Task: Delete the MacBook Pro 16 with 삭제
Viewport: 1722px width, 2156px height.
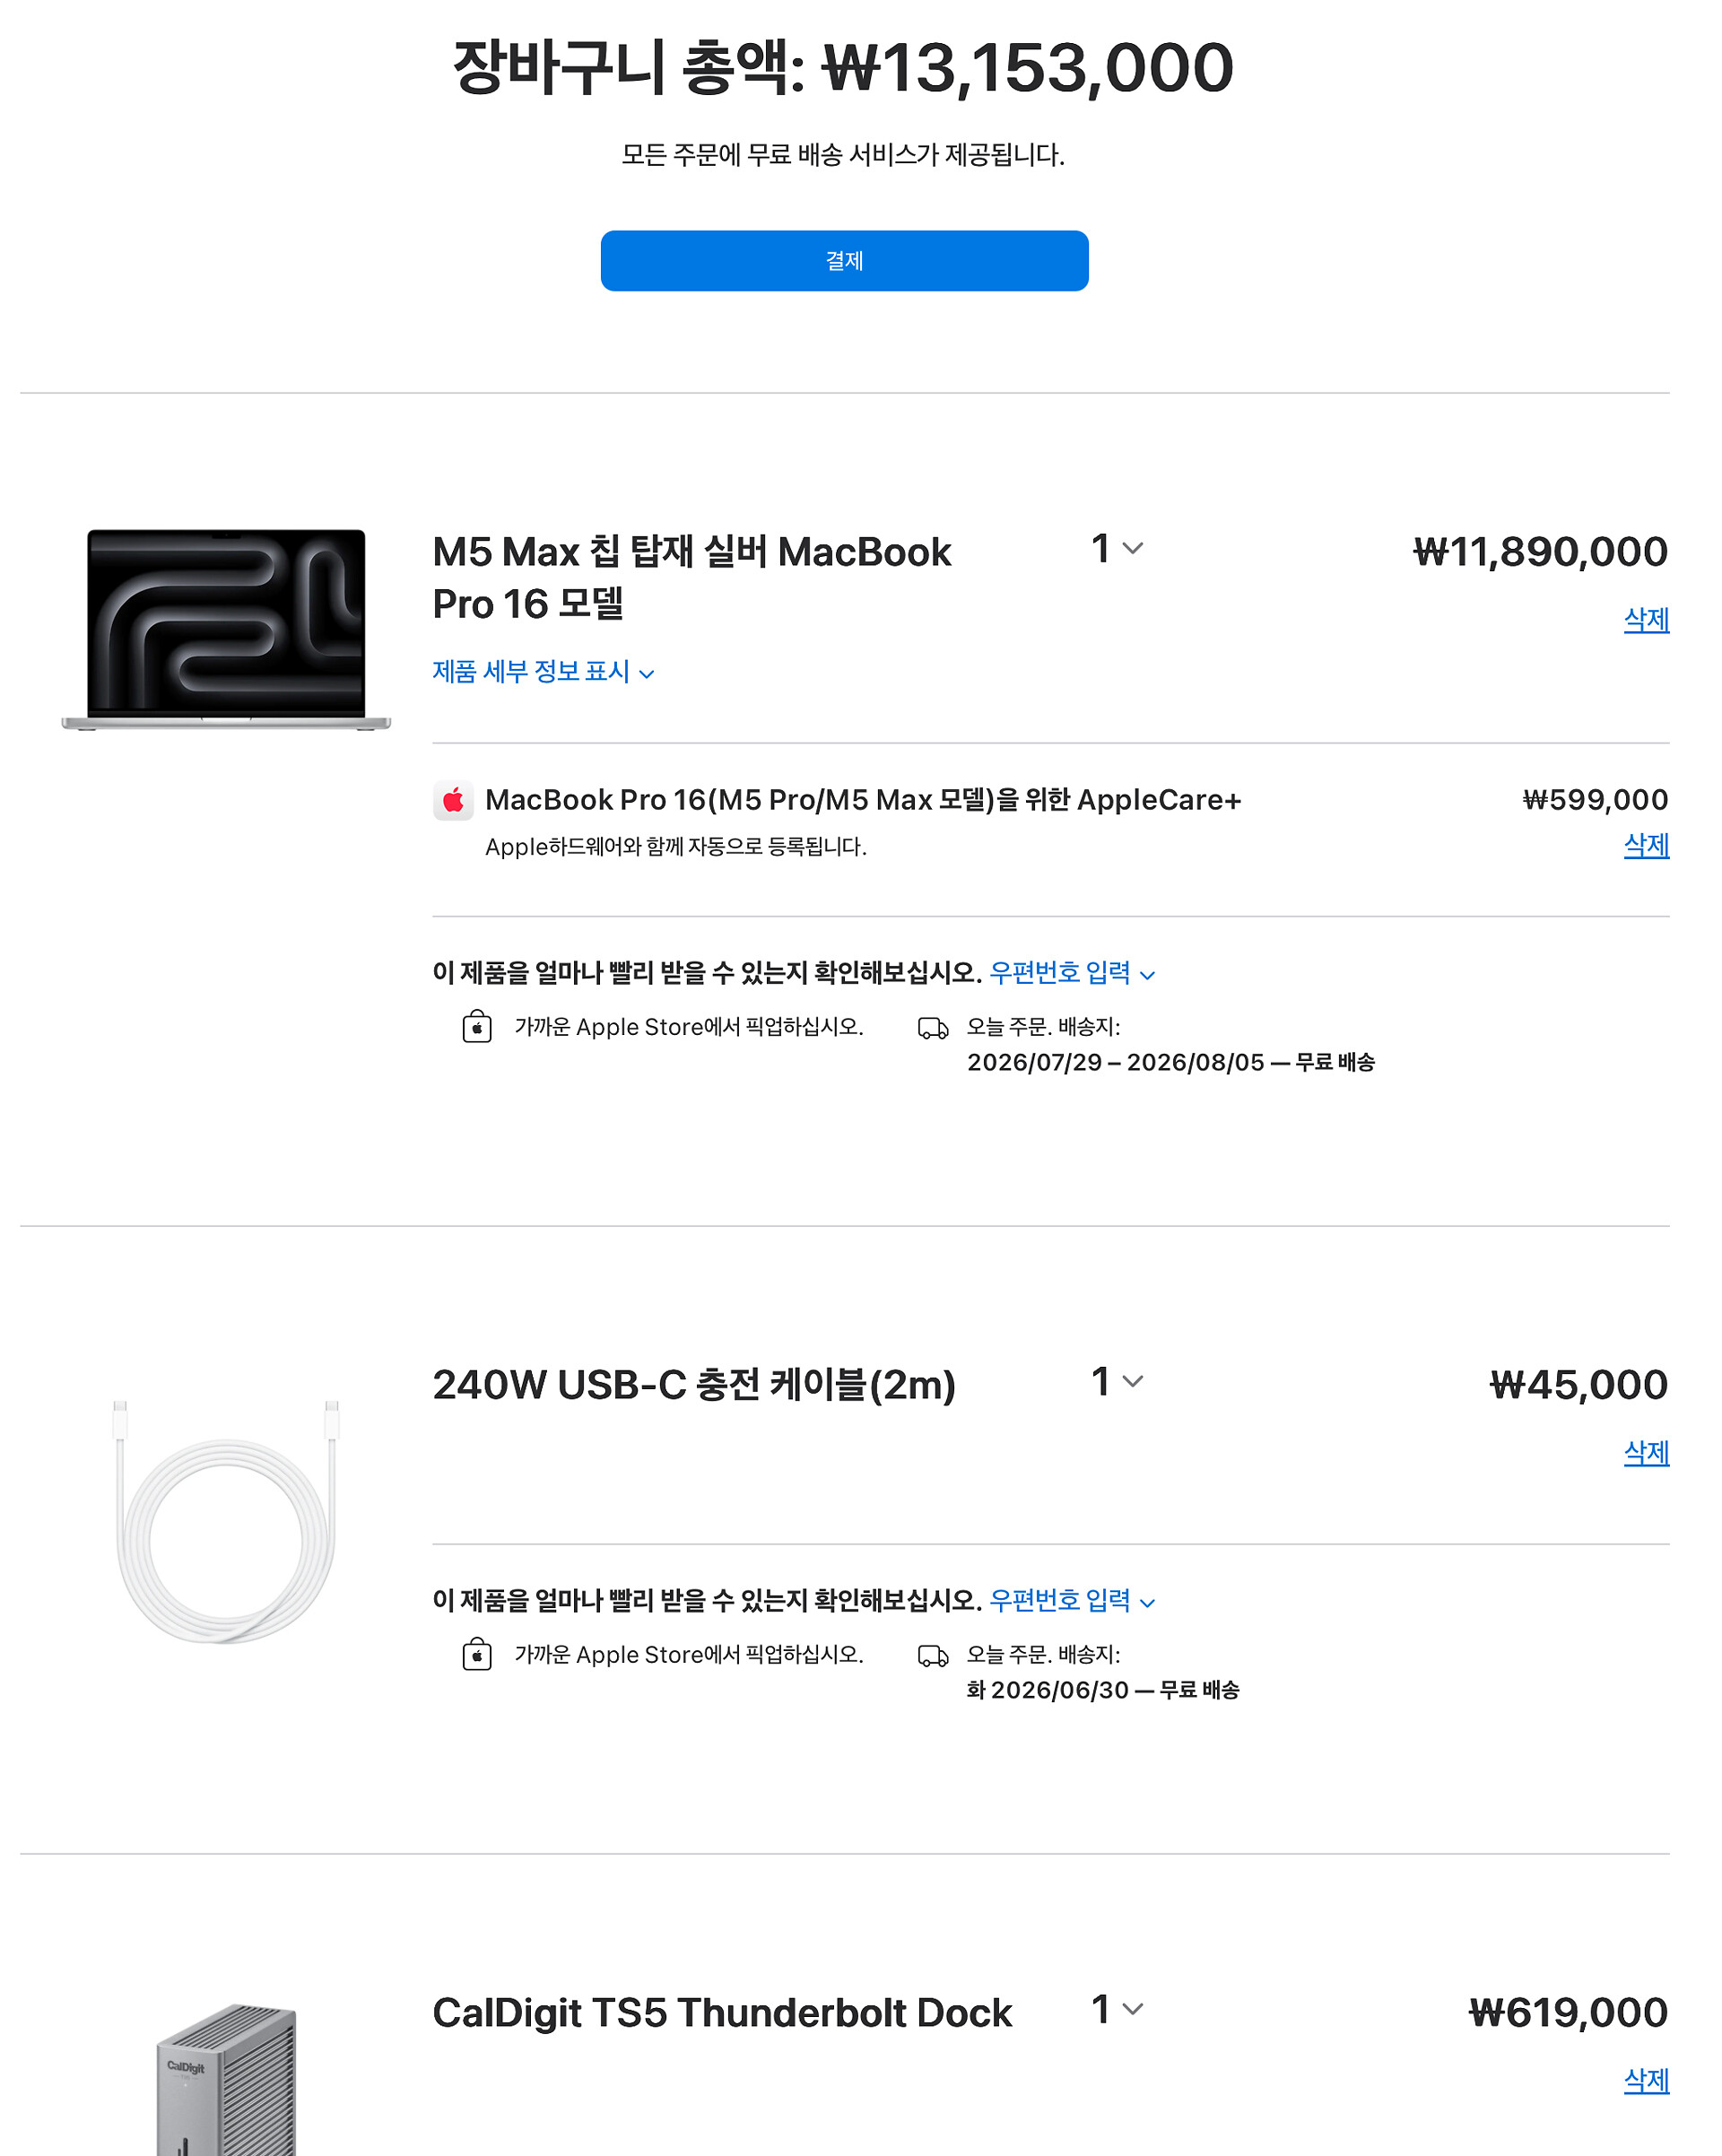Action: (x=1646, y=619)
